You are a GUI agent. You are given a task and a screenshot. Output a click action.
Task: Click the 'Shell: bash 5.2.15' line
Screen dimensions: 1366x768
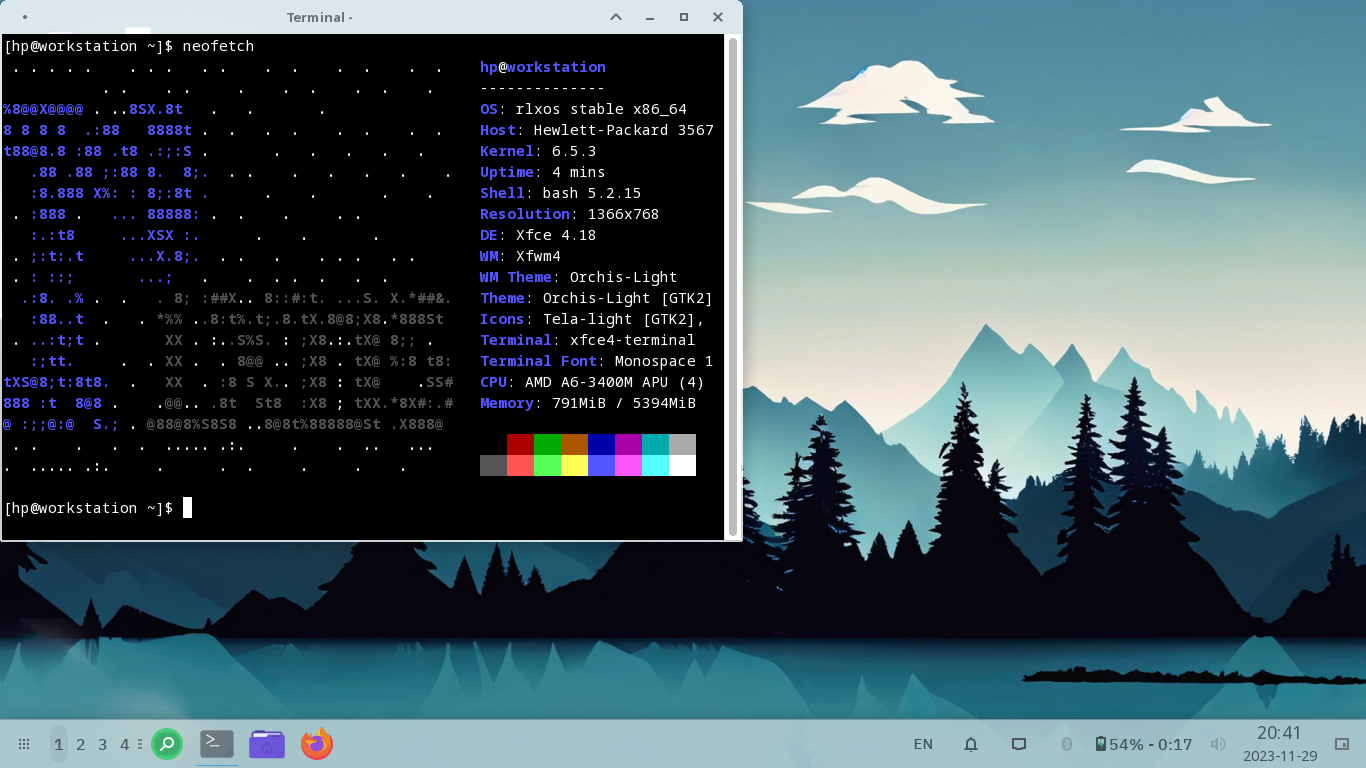561,193
